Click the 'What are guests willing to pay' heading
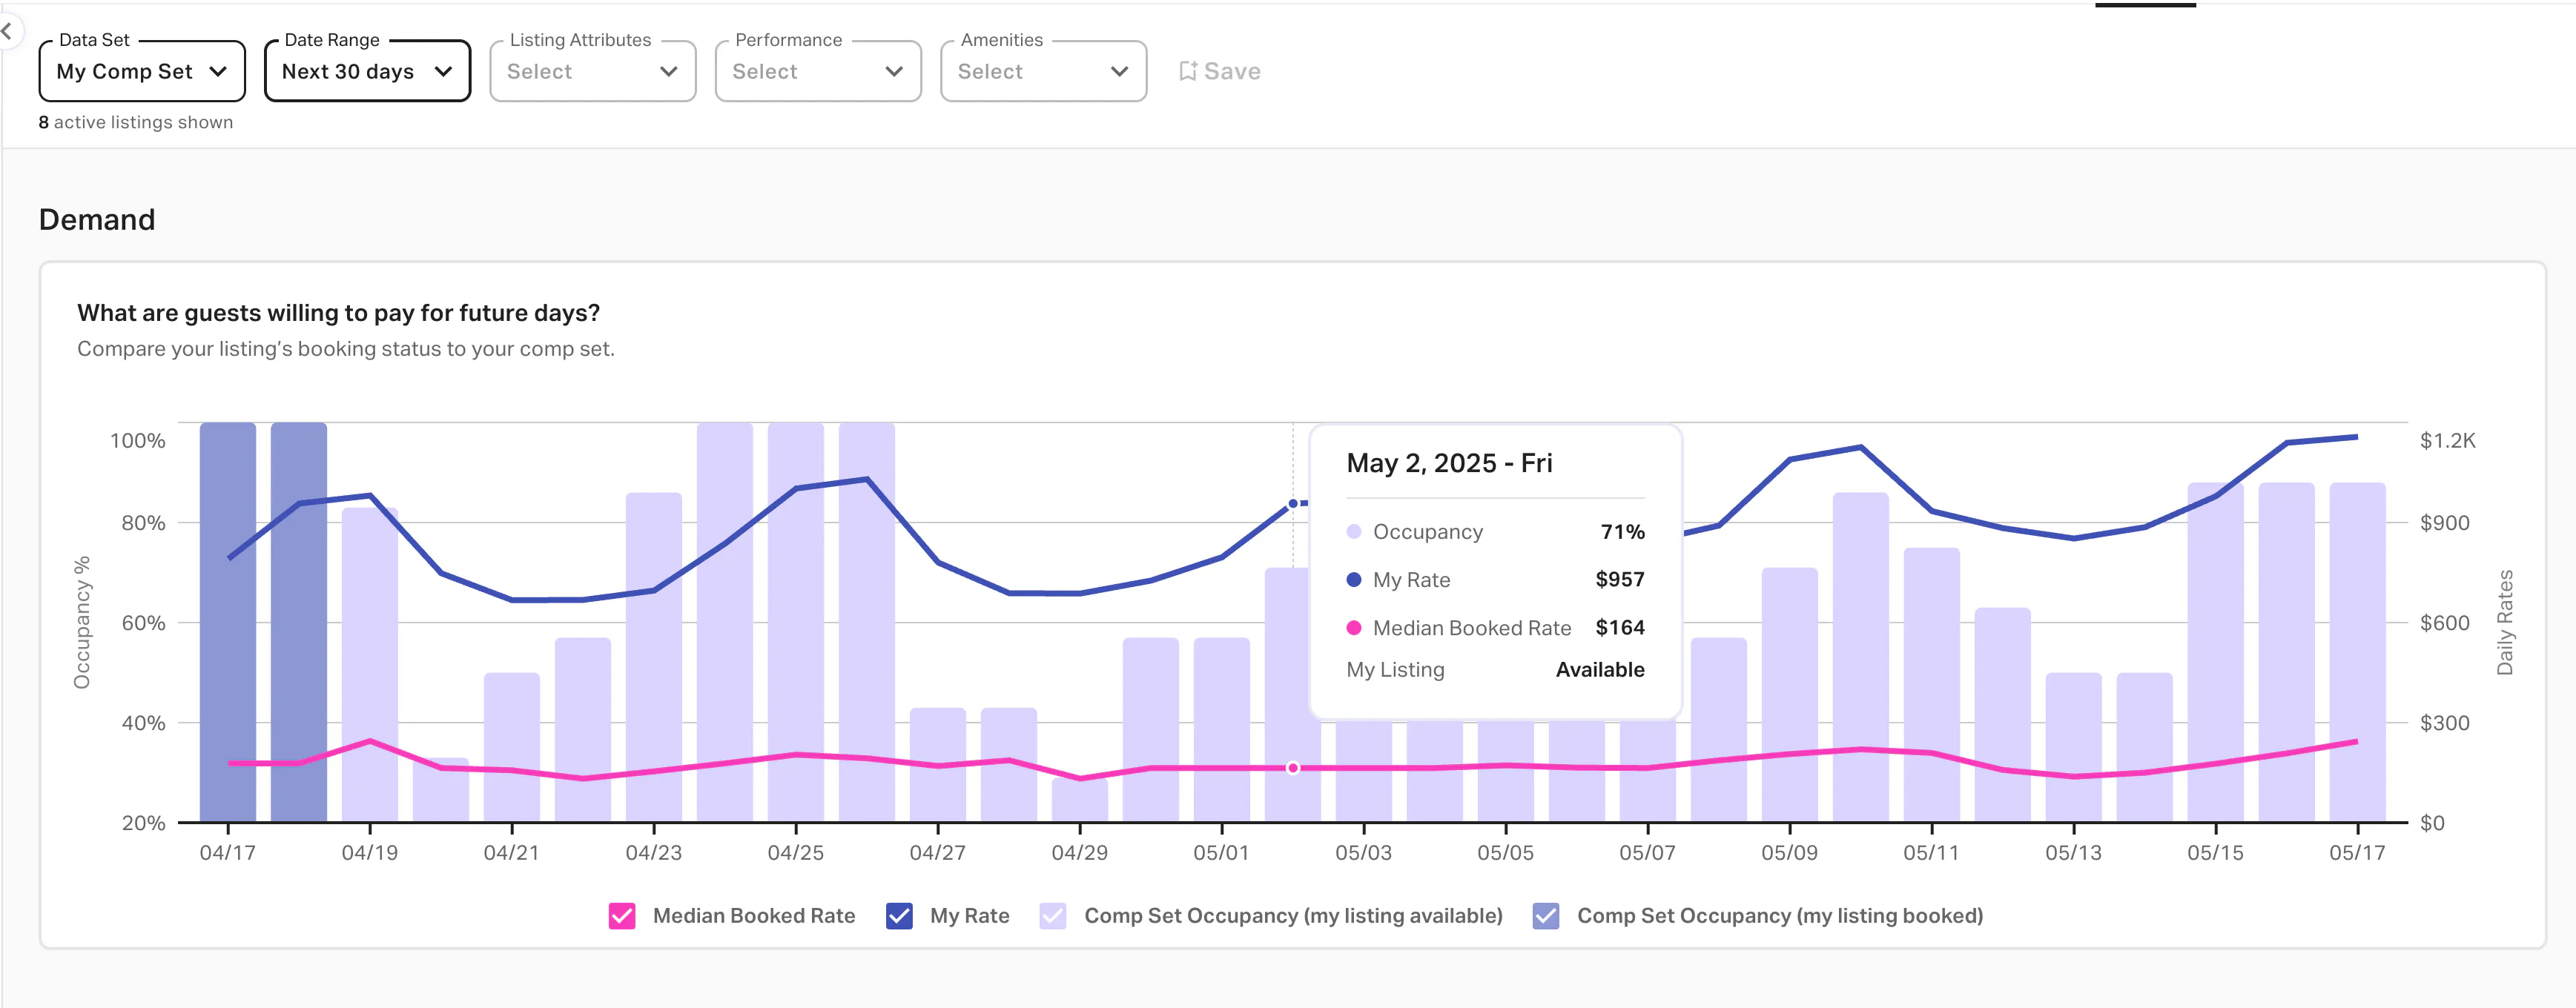Viewport: 2576px width, 1008px height. point(339,313)
